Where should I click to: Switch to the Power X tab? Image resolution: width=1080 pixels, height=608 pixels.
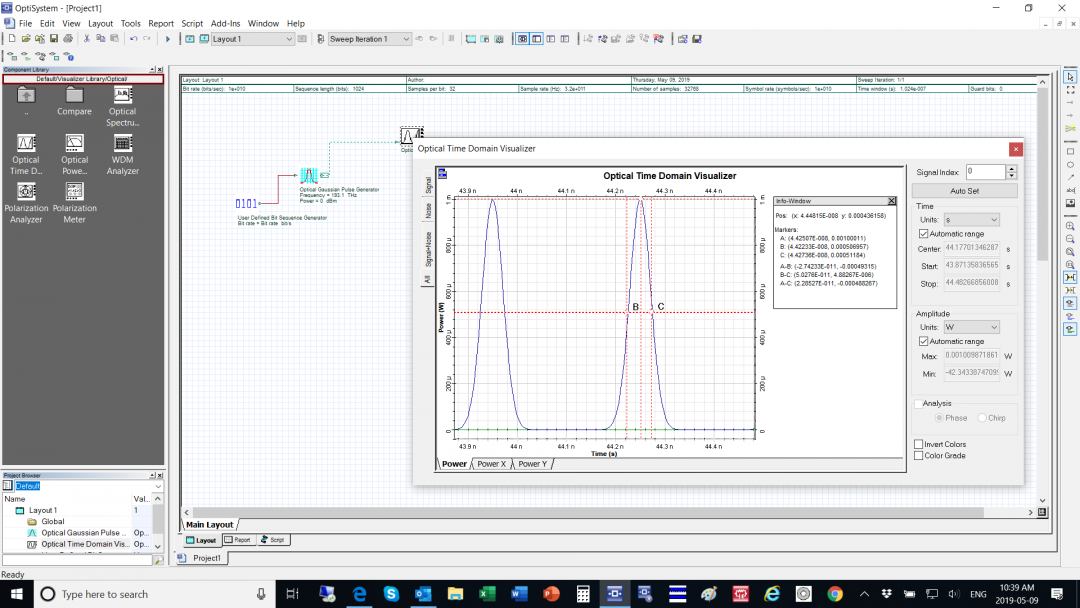click(491, 464)
